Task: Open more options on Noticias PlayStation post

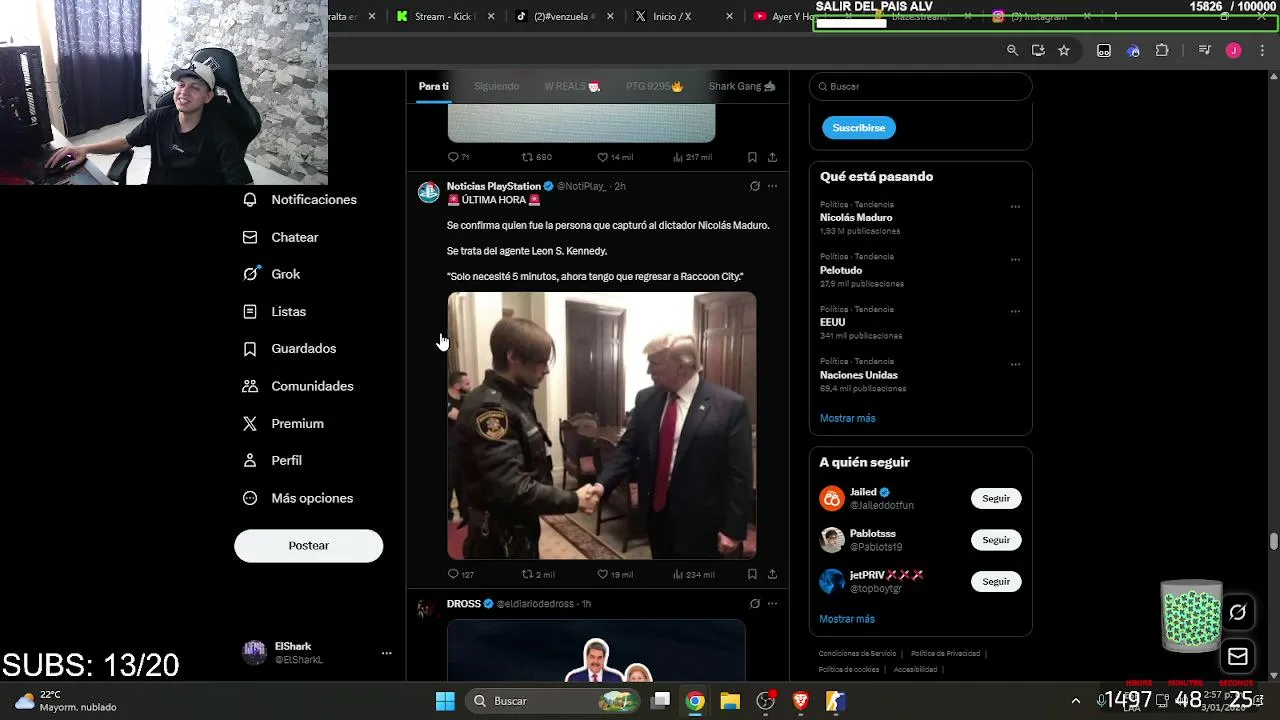Action: [x=772, y=186]
